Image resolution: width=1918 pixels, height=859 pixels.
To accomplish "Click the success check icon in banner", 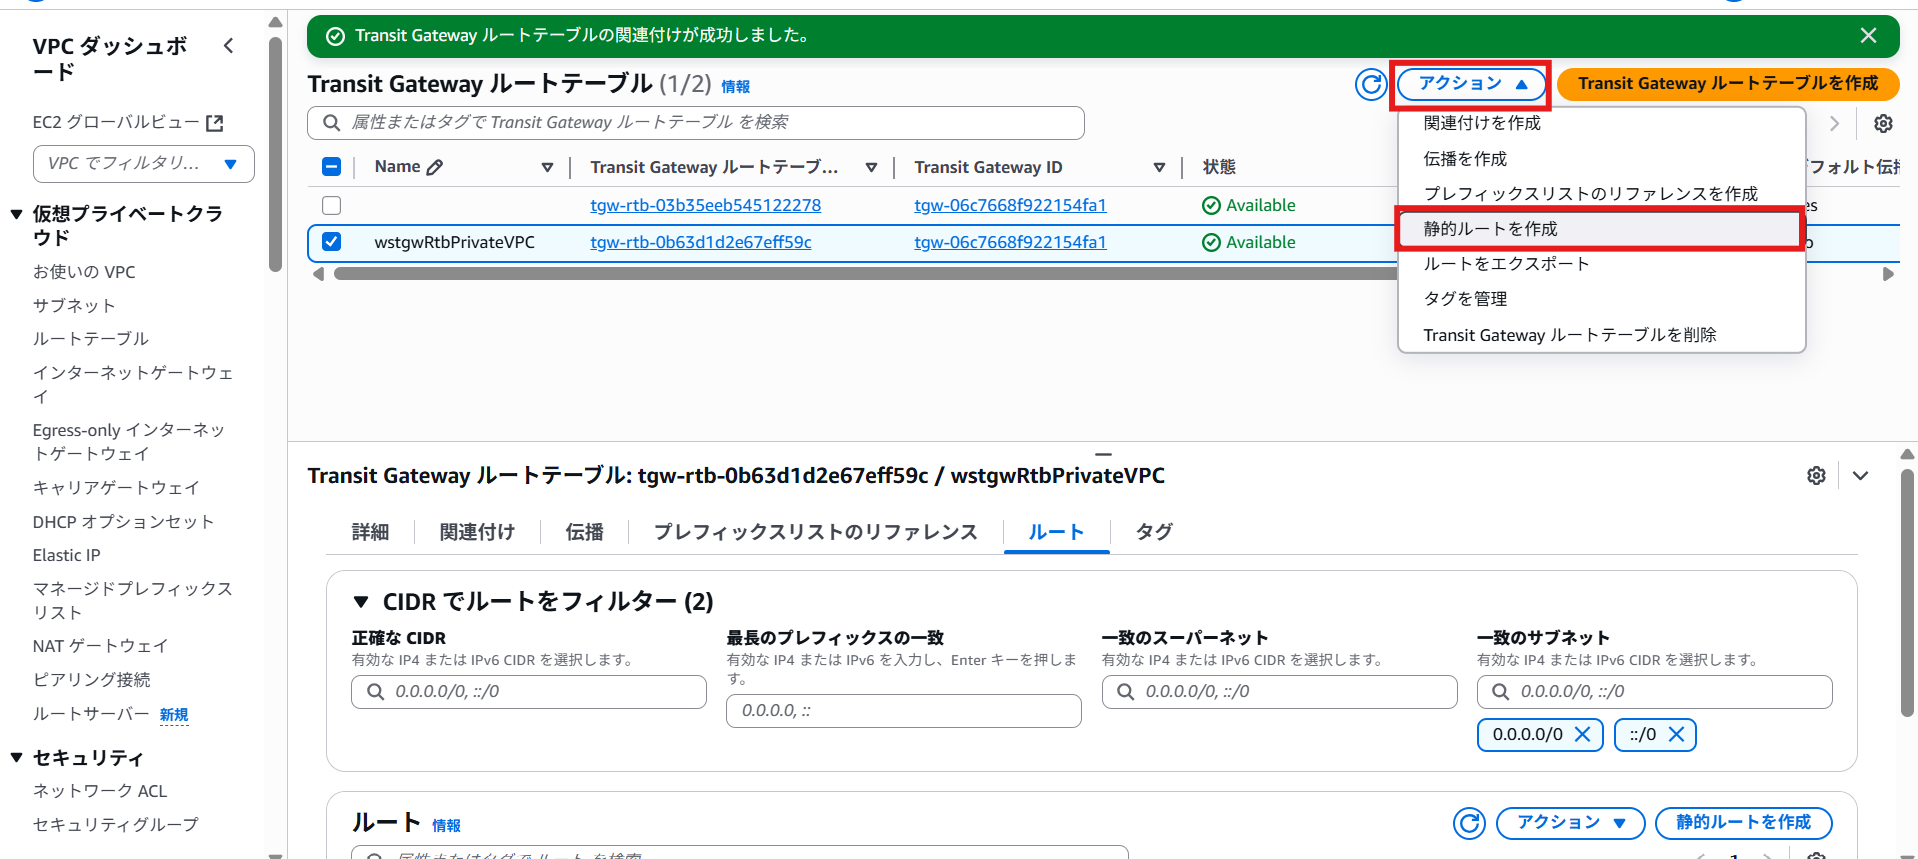I will (x=336, y=36).
